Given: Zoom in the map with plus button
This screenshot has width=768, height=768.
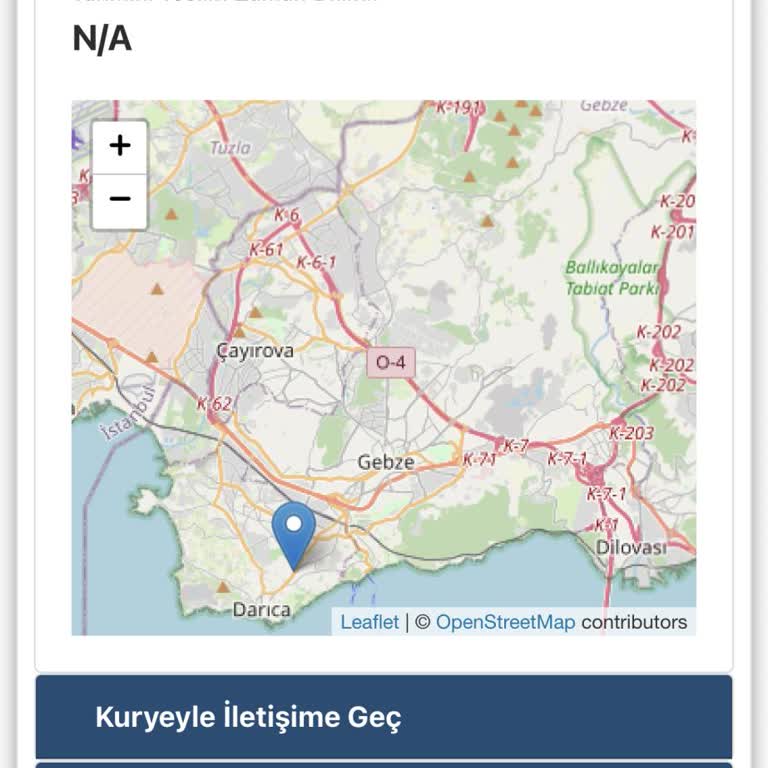Looking at the screenshot, I should point(120,146).
